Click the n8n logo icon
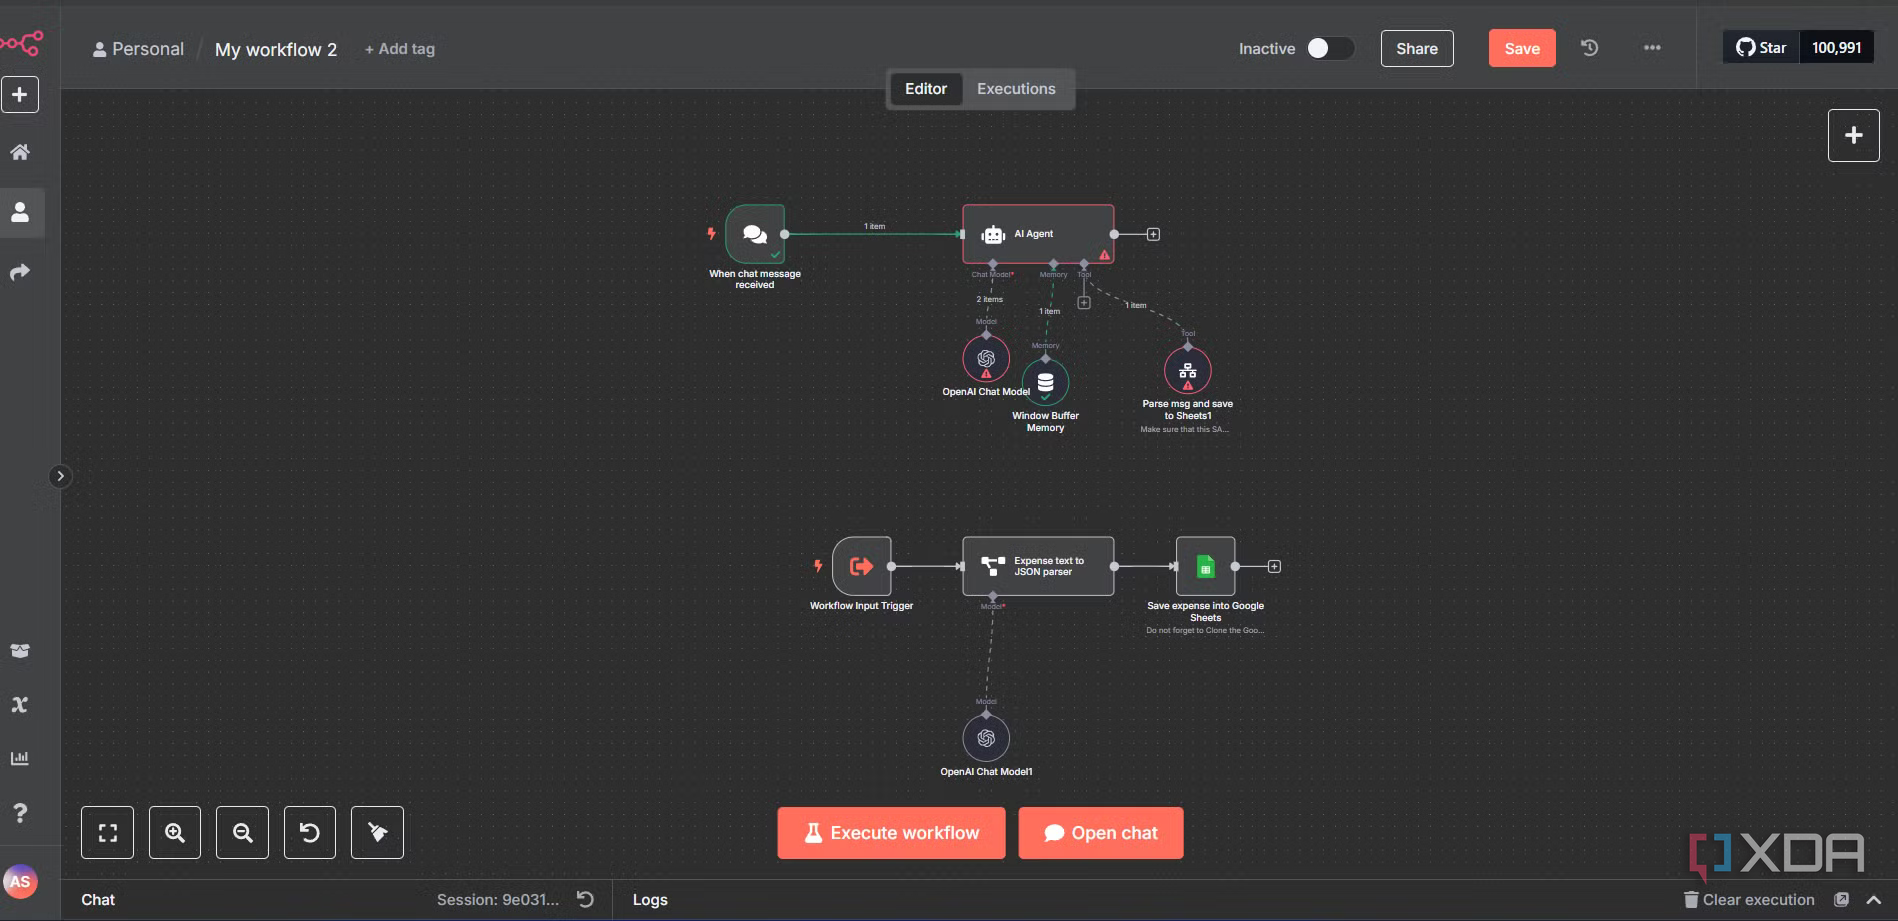The image size is (1898, 921). click(21, 43)
